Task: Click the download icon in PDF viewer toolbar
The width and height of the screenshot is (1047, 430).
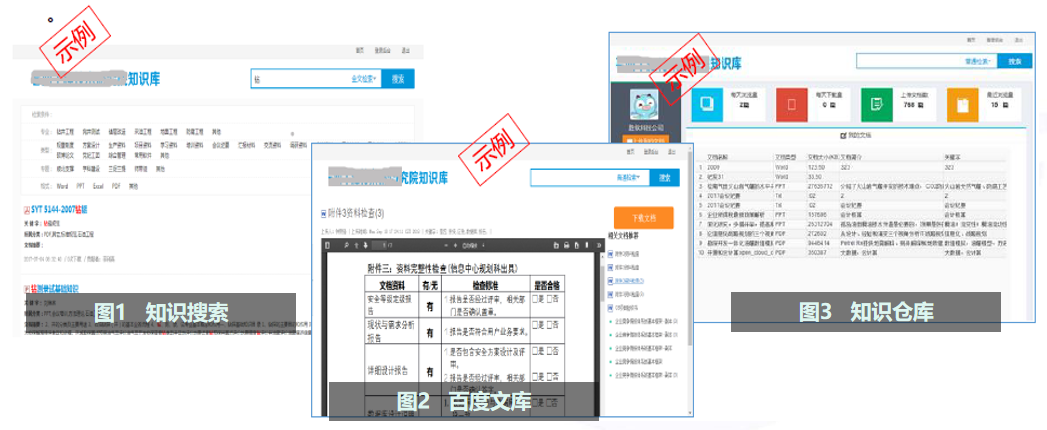Action: (577, 245)
